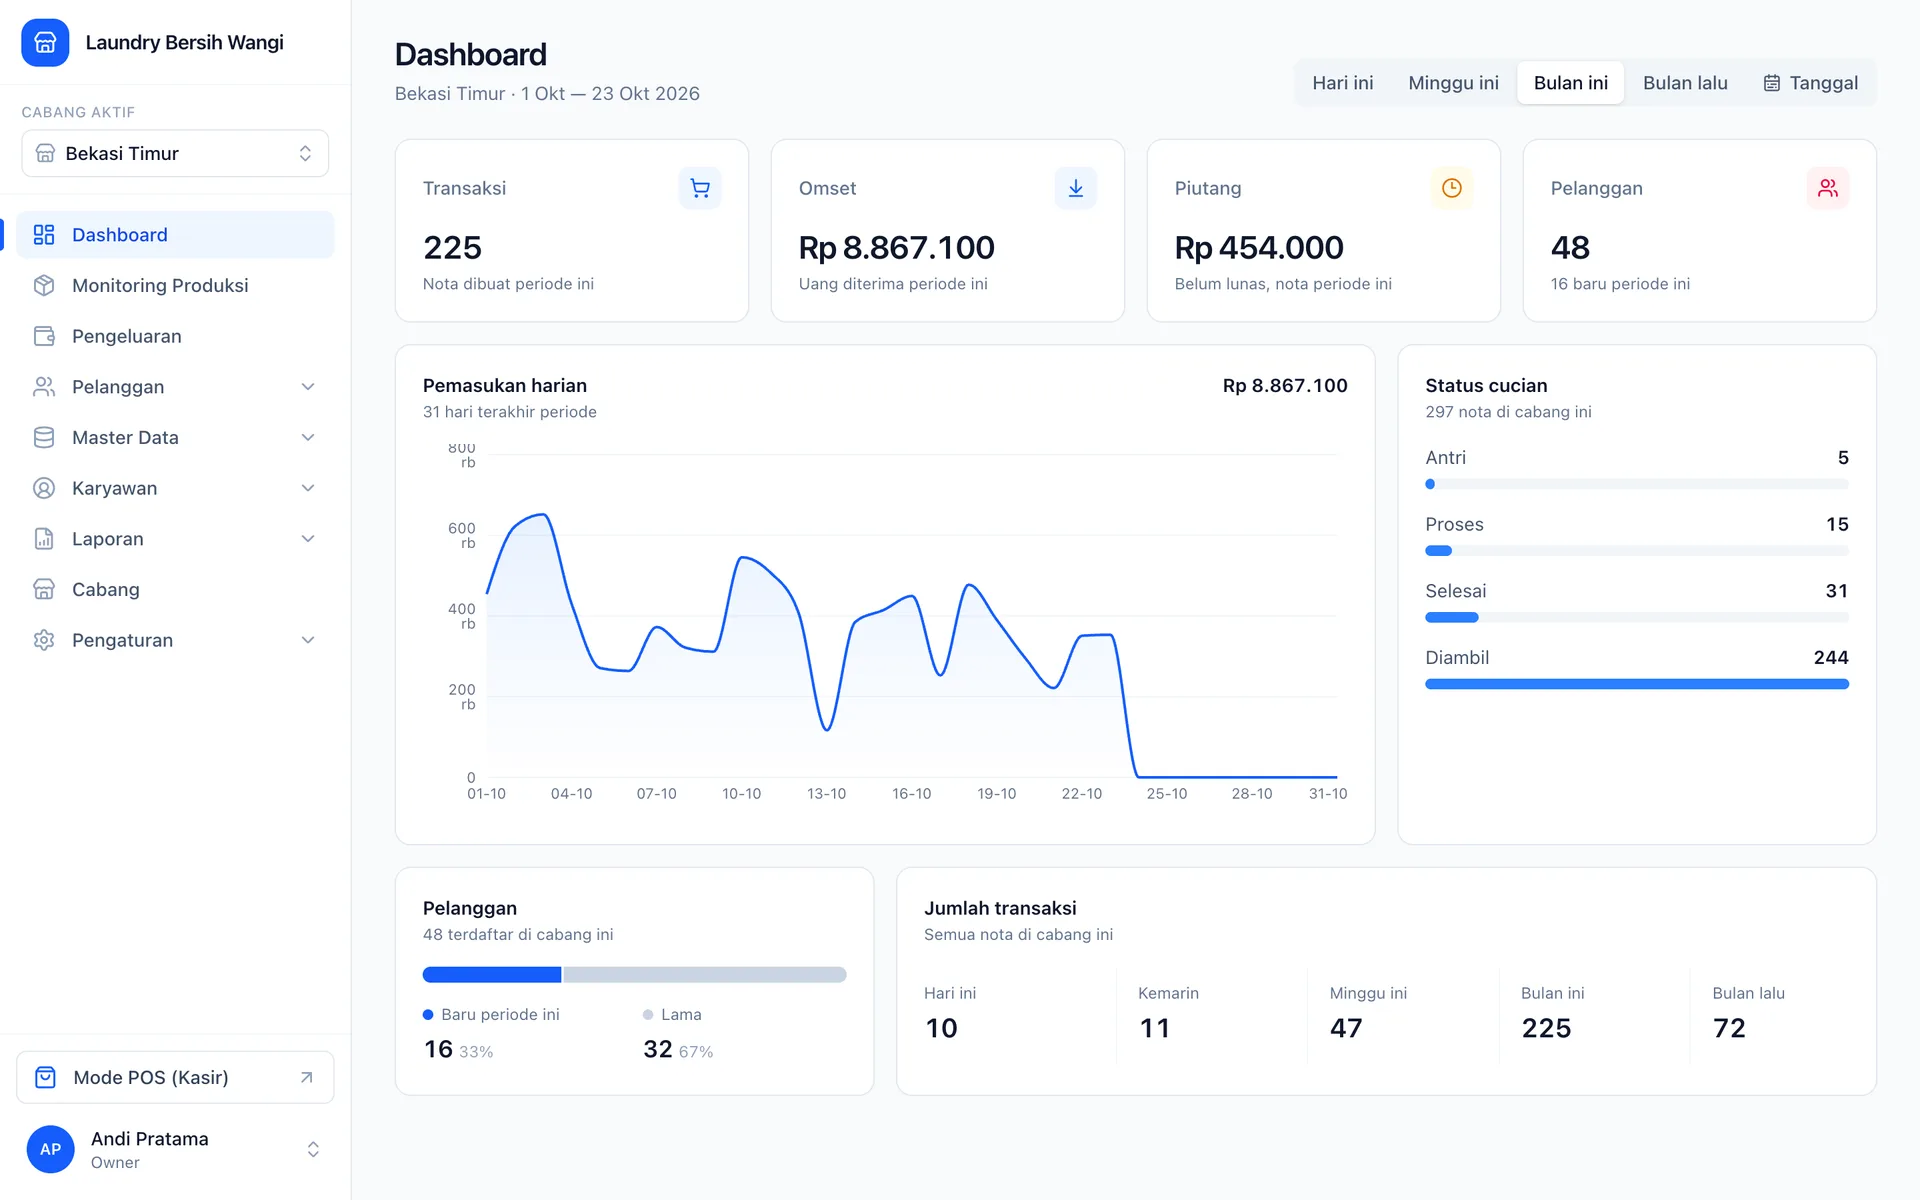This screenshot has width=1920, height=1200.
Task: Click the AP user avatar
Action: [51, 1149]
